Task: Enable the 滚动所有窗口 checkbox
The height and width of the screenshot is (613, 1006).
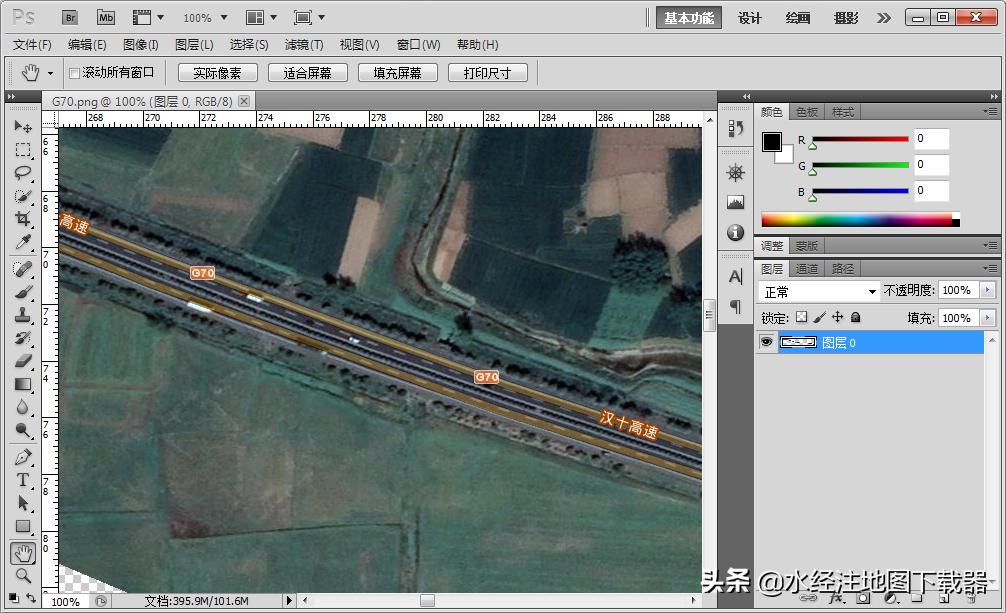Action: 76,72
